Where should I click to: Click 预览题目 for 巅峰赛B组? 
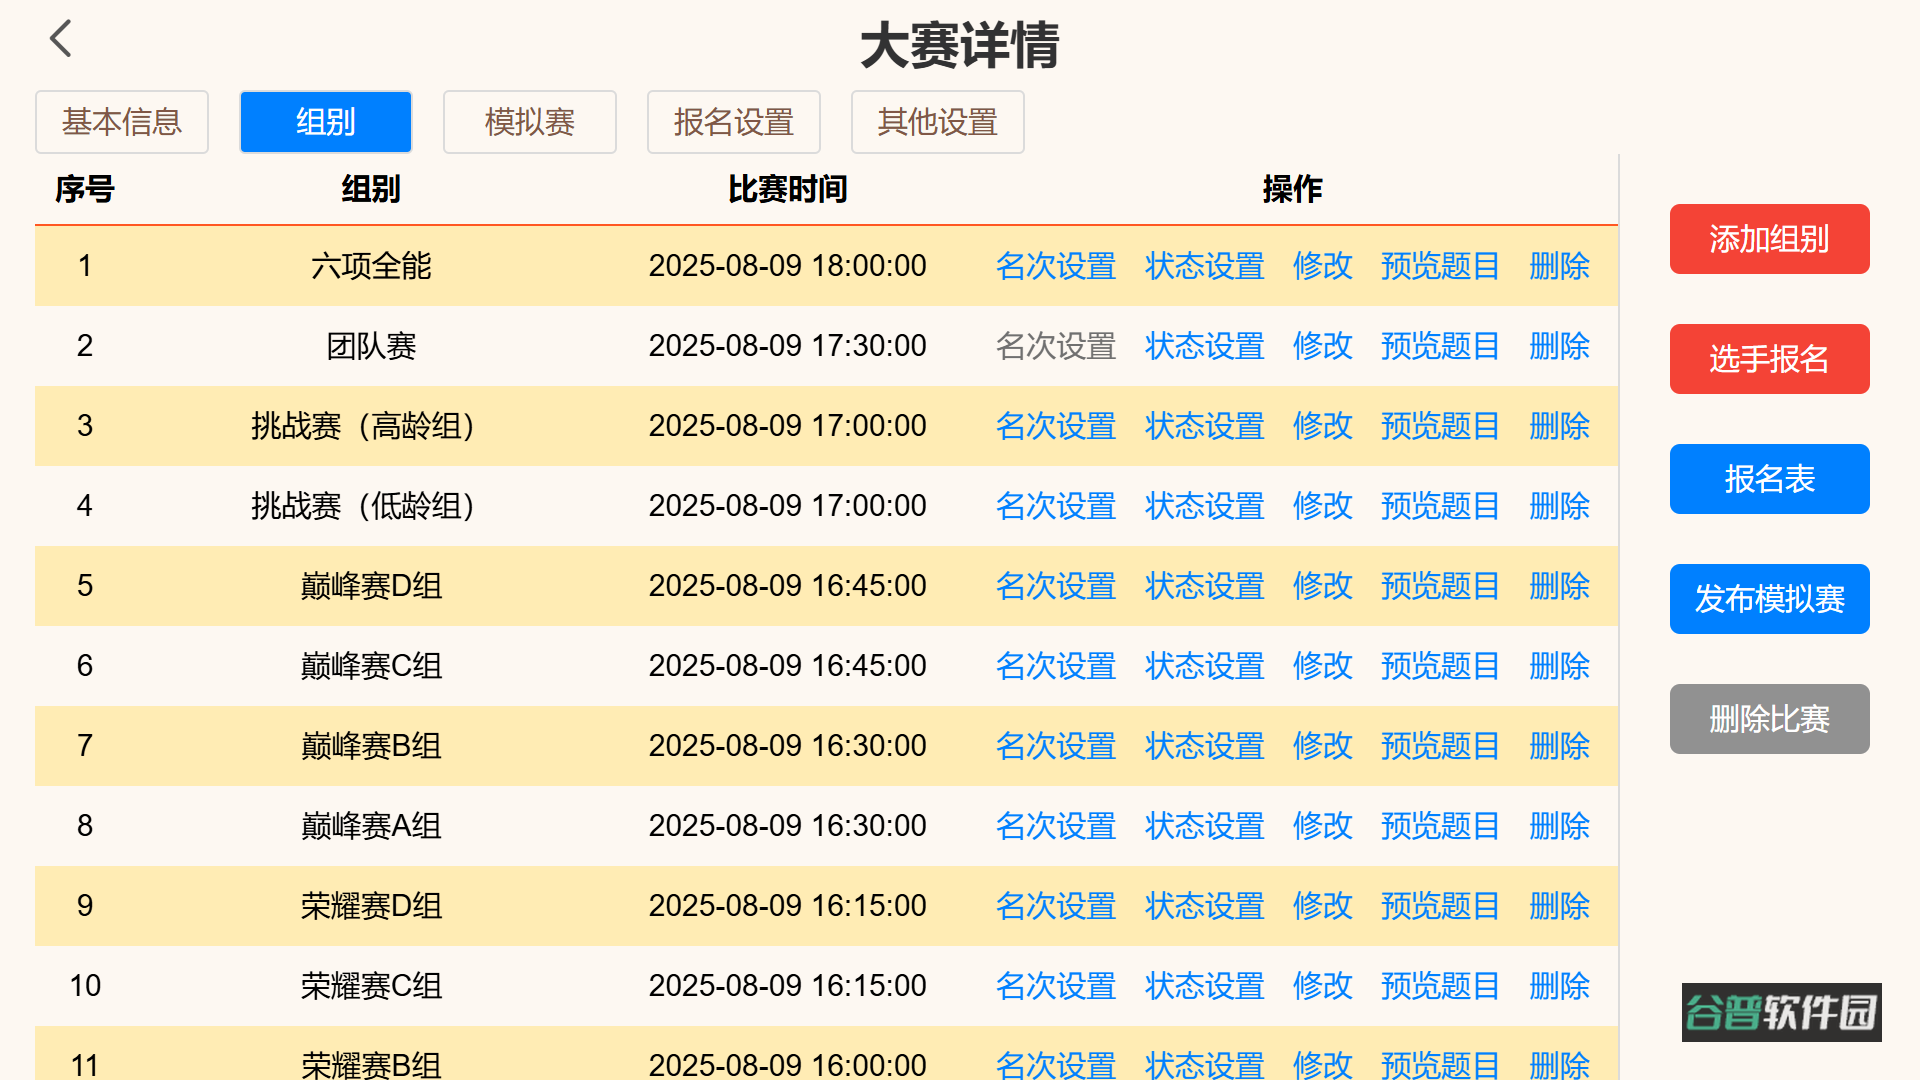tap(1440, 746)
